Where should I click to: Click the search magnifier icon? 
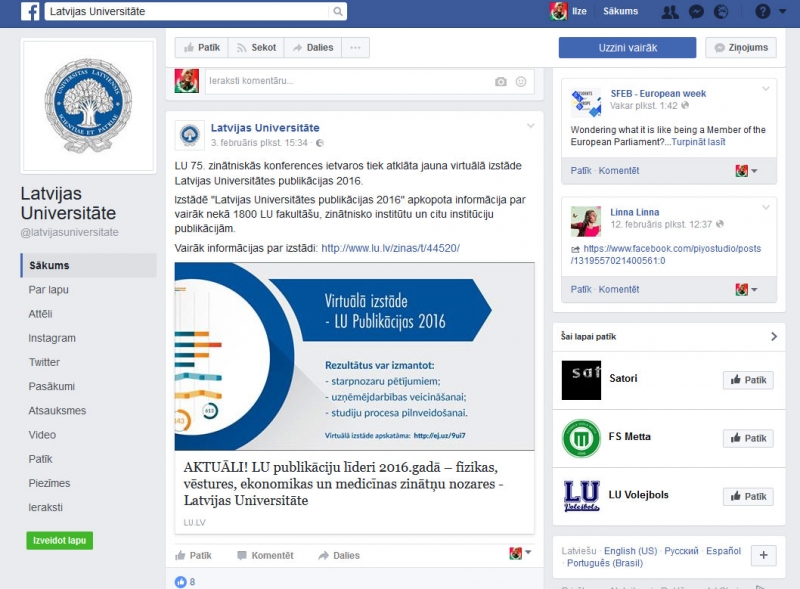click(338, 12)
